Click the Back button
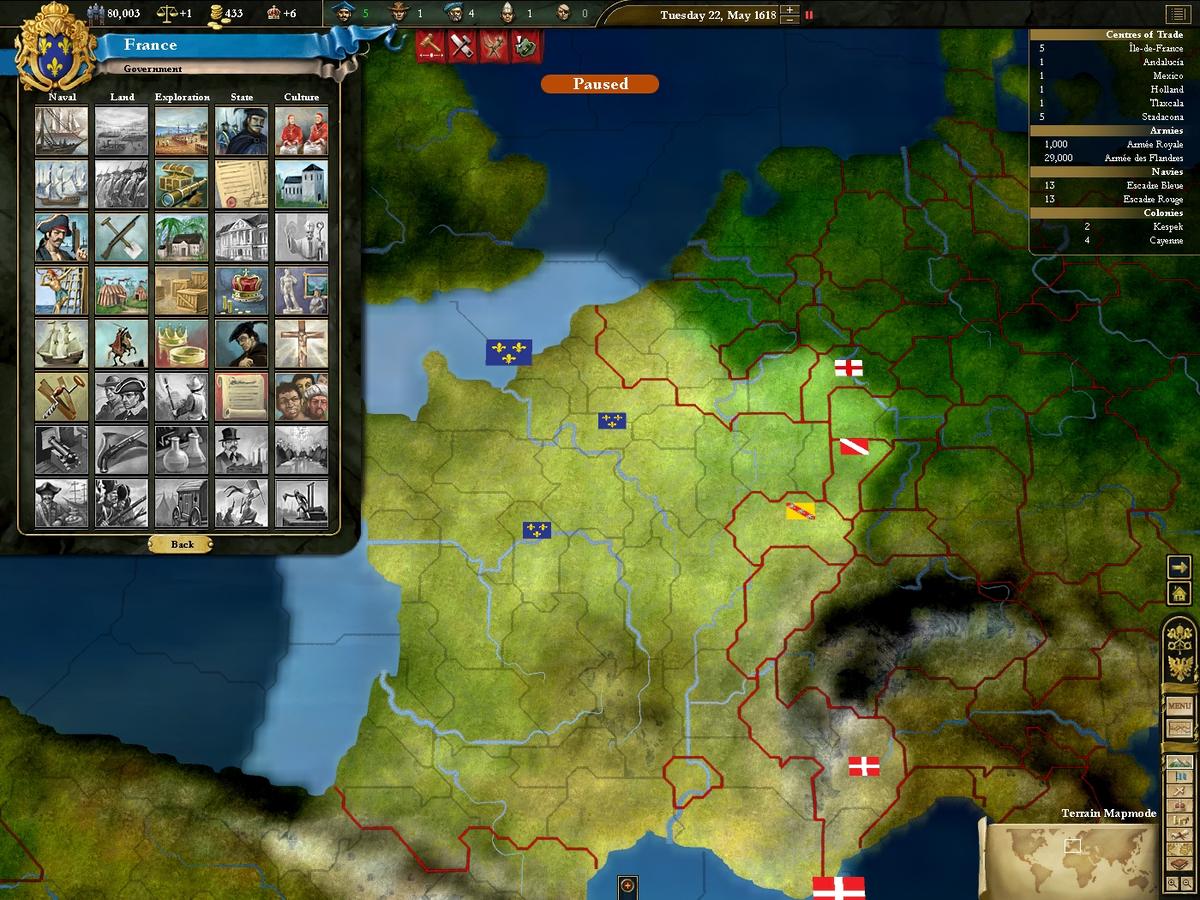 click(182, 544)
